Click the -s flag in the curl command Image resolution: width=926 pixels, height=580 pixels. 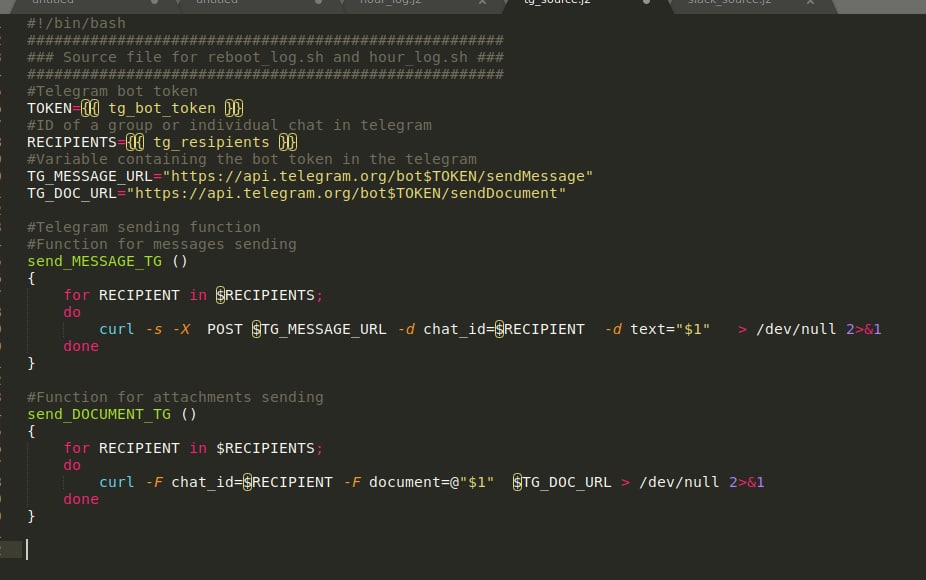[x=154, y=330]
